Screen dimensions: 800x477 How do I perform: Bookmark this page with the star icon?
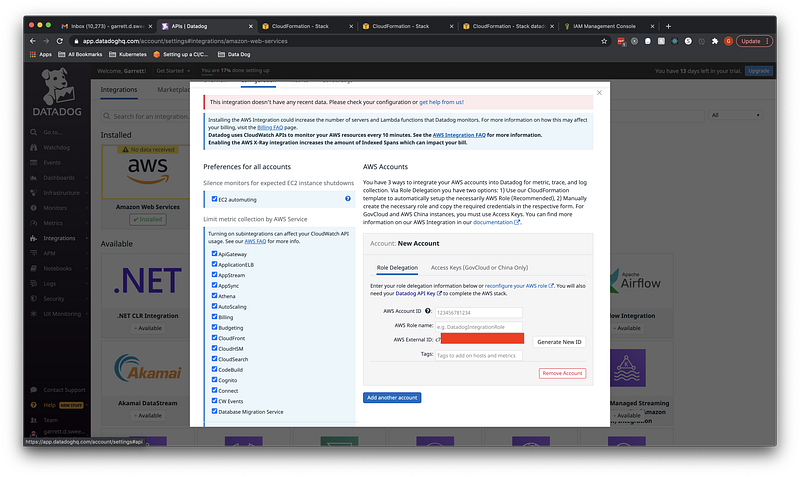coord(604,41)
